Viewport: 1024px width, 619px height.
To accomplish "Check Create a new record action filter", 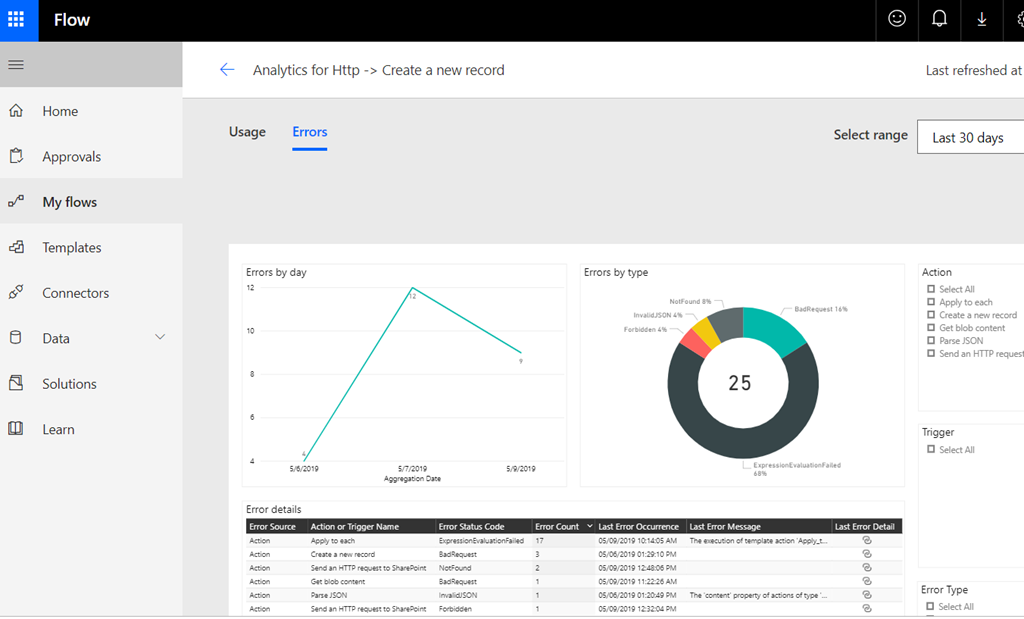I will (x=931, y=315).
